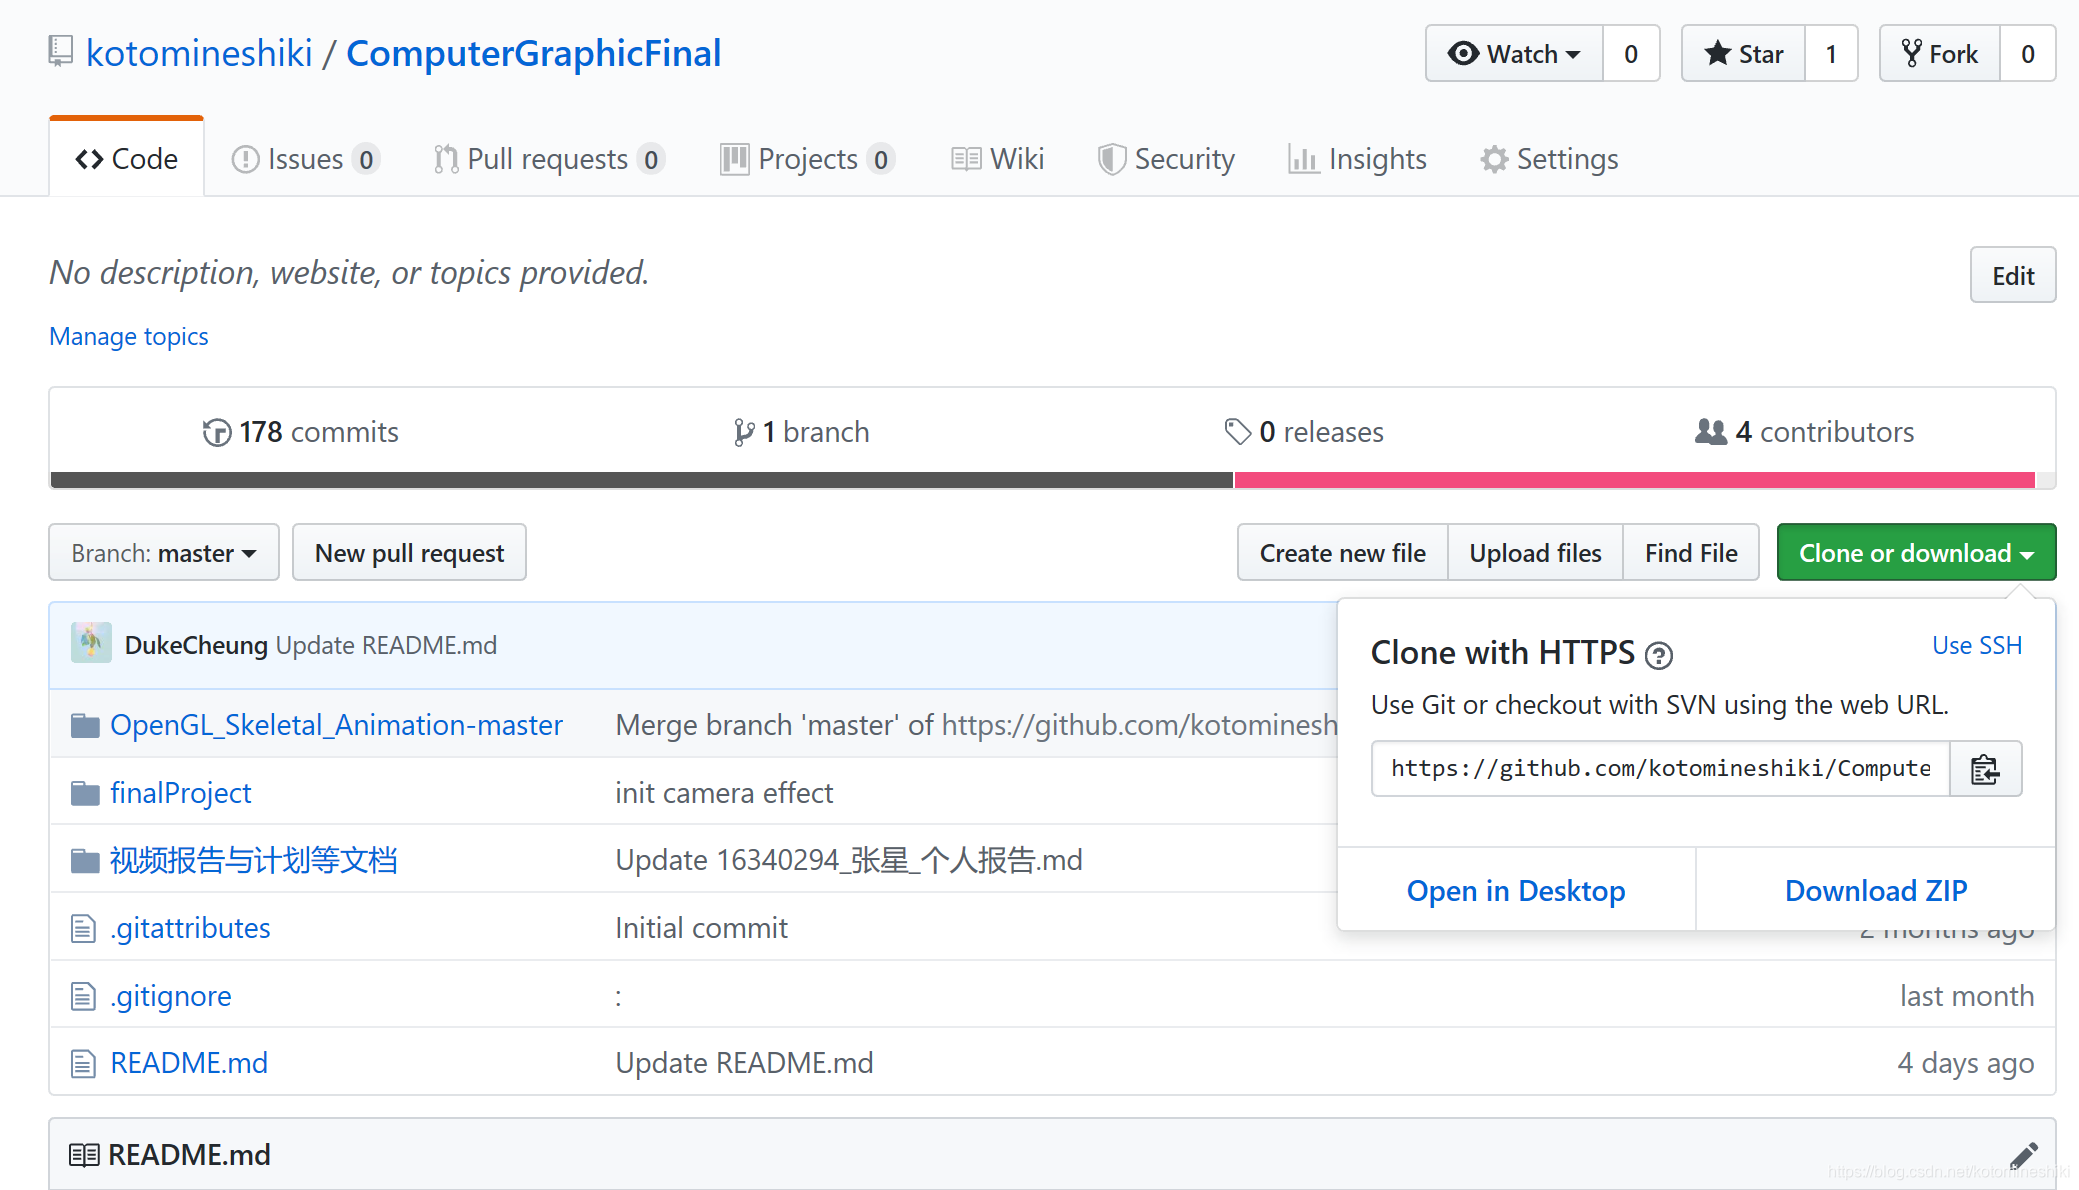View 4 contributors page
This screenshot has height=1190, width=2079.
[x=1805, y=432]
